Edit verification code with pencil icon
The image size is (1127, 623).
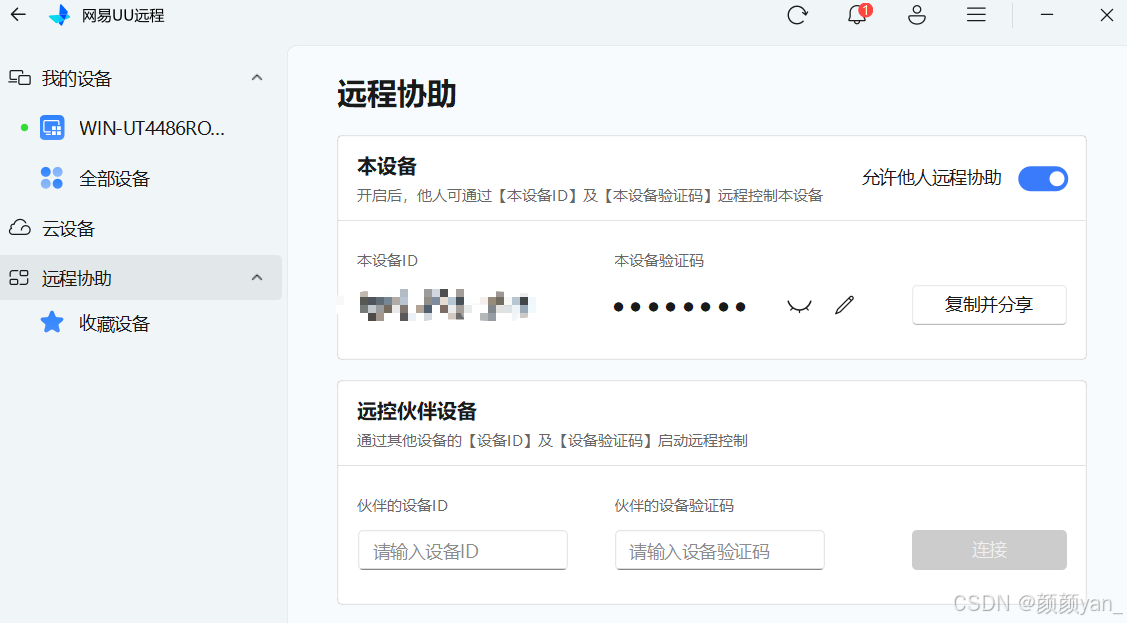(x=845, y=305)
